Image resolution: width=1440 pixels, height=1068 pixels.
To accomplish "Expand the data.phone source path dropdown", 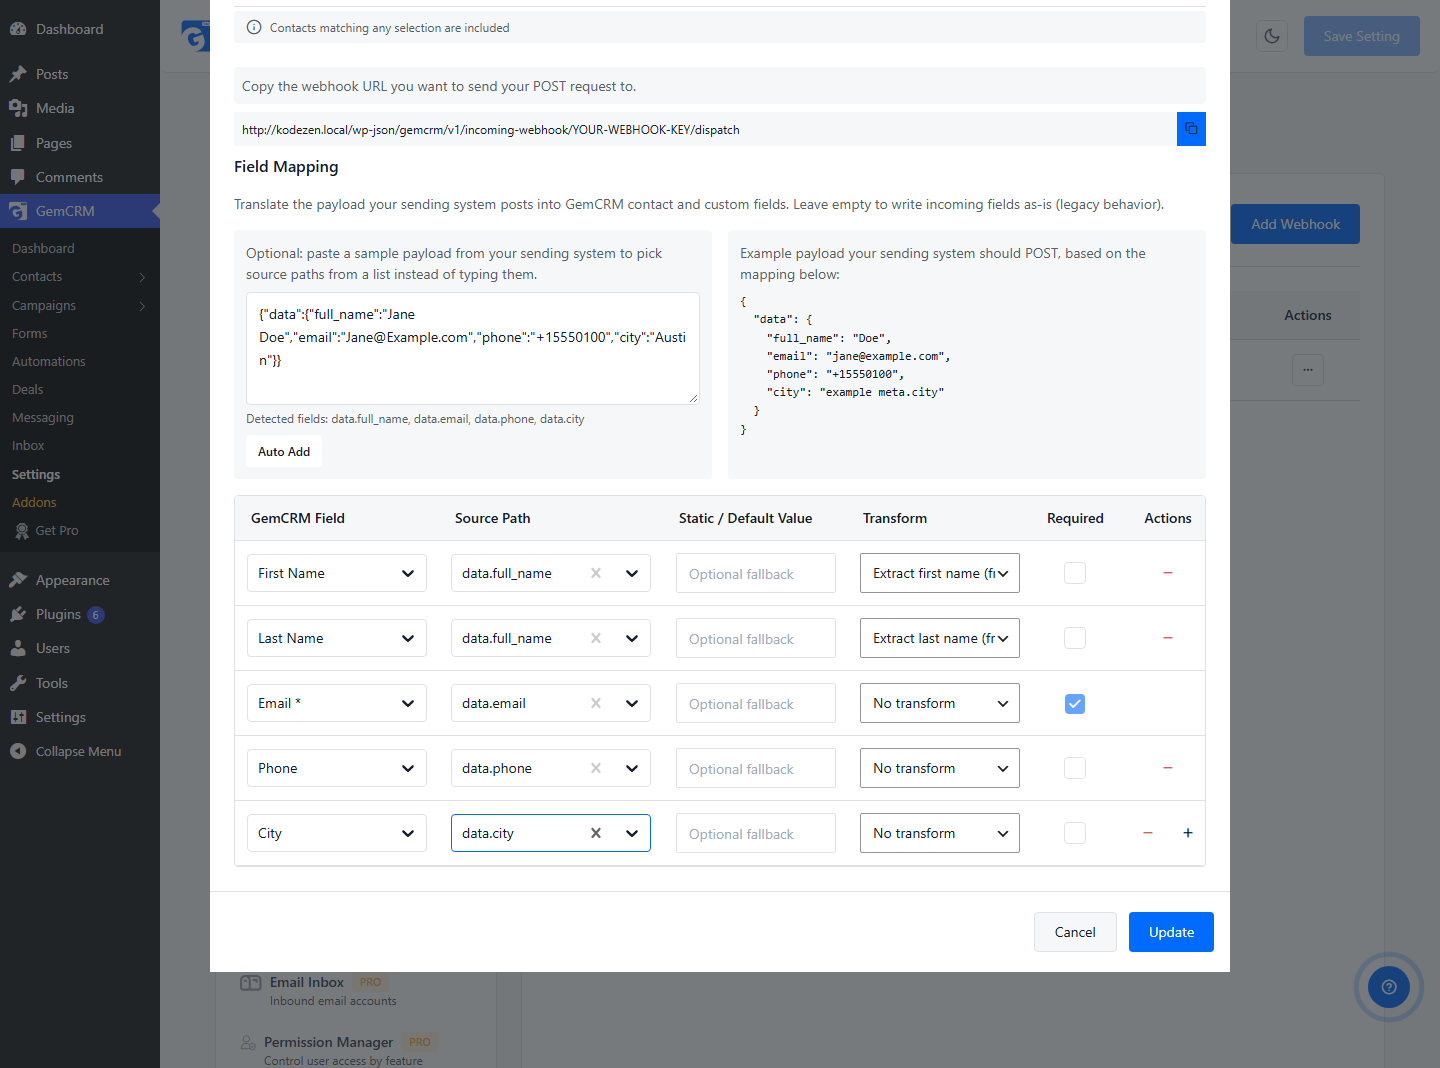I will (632, 768).
